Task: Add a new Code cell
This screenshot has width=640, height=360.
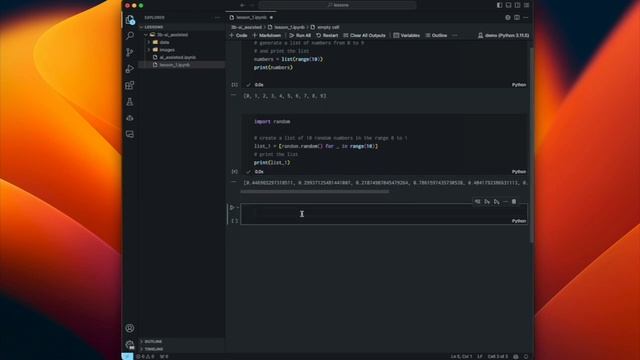Action: click(x=238, y=36)
